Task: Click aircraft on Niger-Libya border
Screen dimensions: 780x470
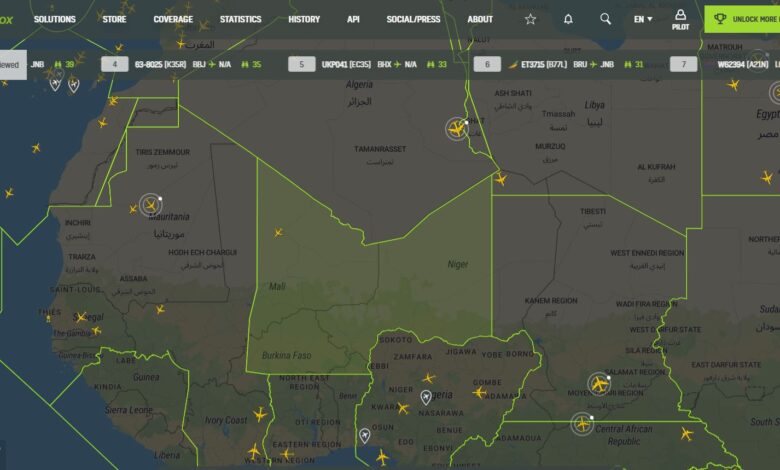Action: (x=501, y=179)
